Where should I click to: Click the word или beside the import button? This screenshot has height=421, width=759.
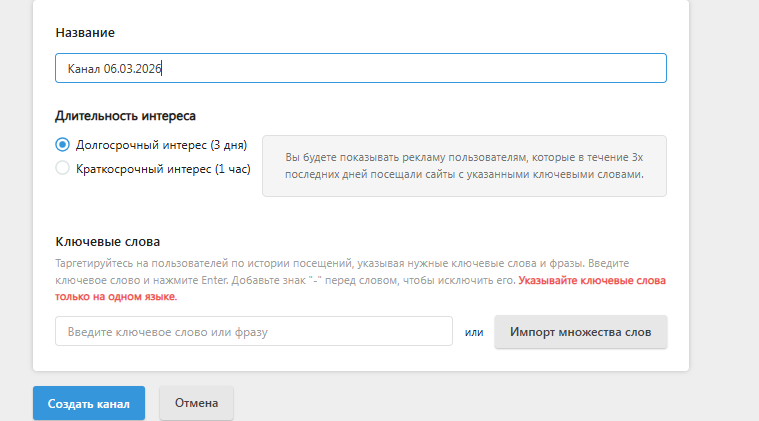point(474,331)
